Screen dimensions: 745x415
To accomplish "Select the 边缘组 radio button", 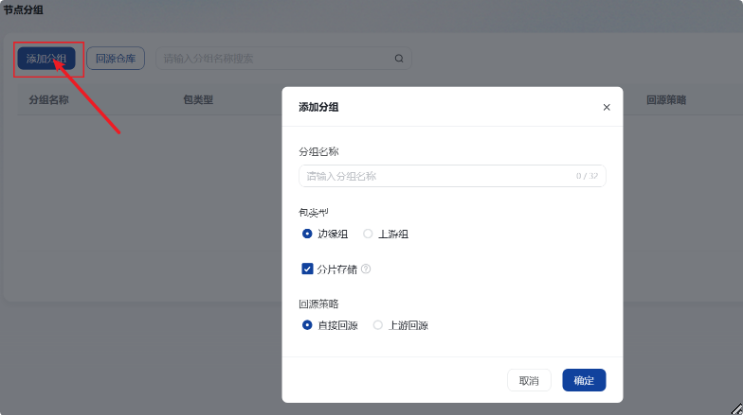I will [x=307, y=234].
